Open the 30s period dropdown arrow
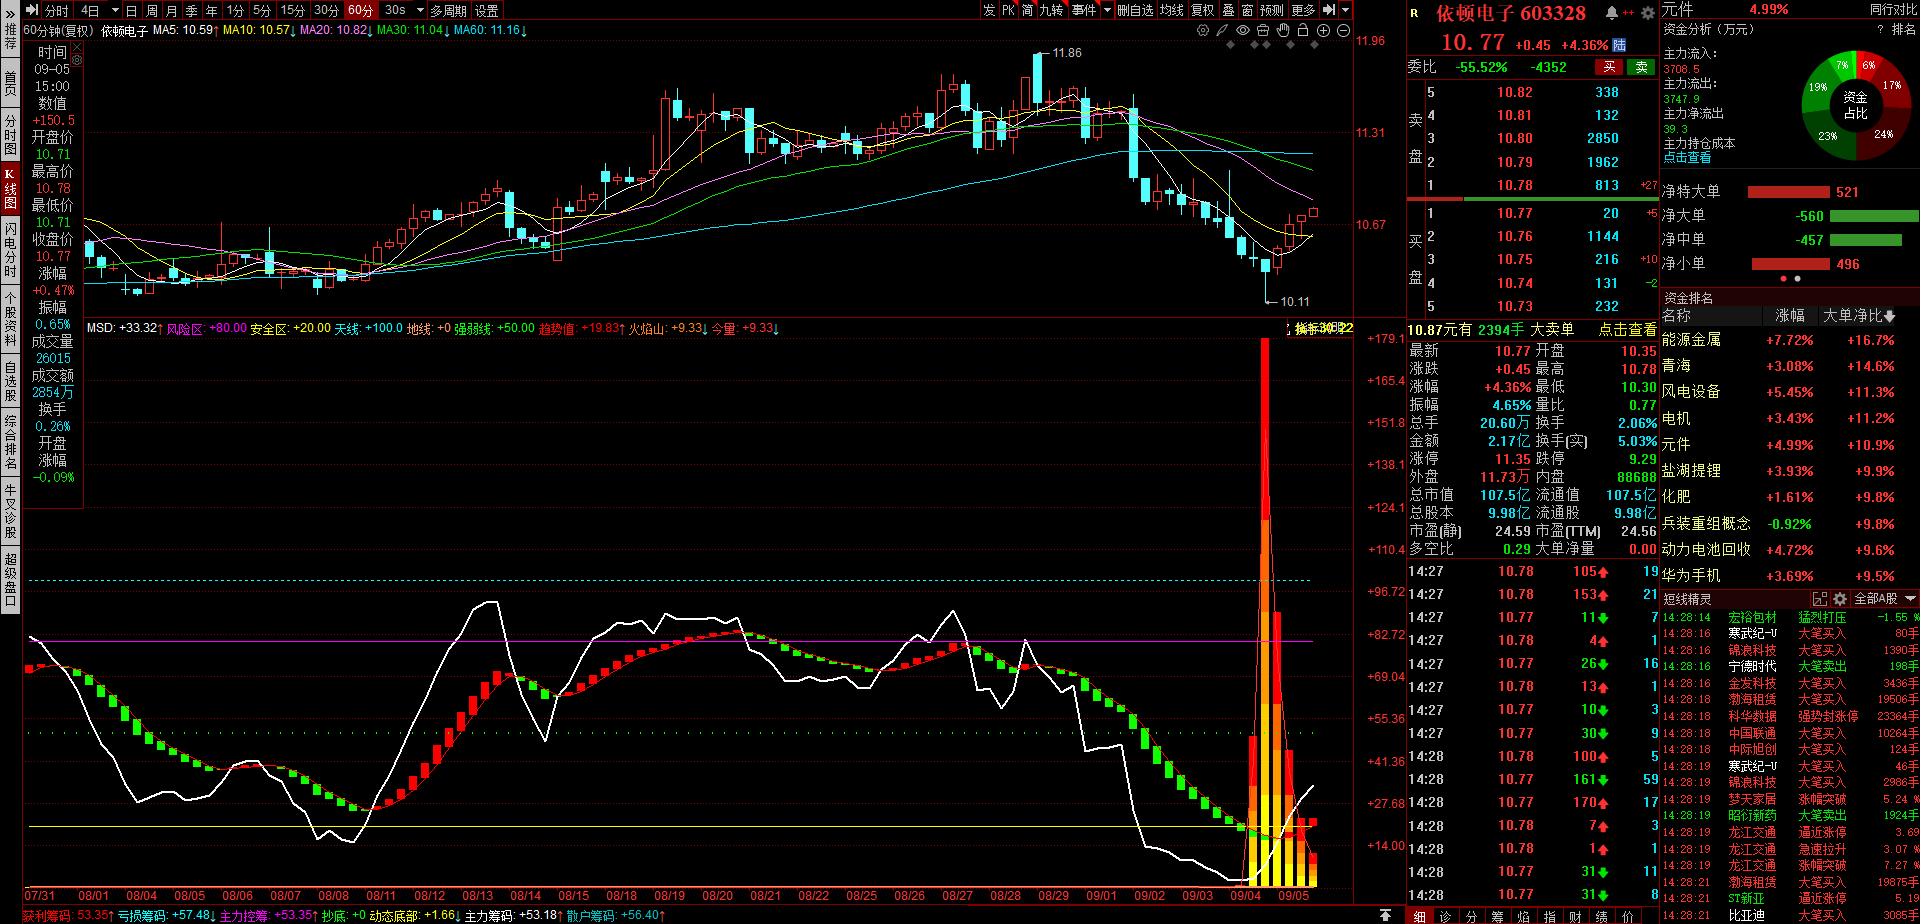The width and height of the screenshot is (1920, 924). click(x=420, y=10)
